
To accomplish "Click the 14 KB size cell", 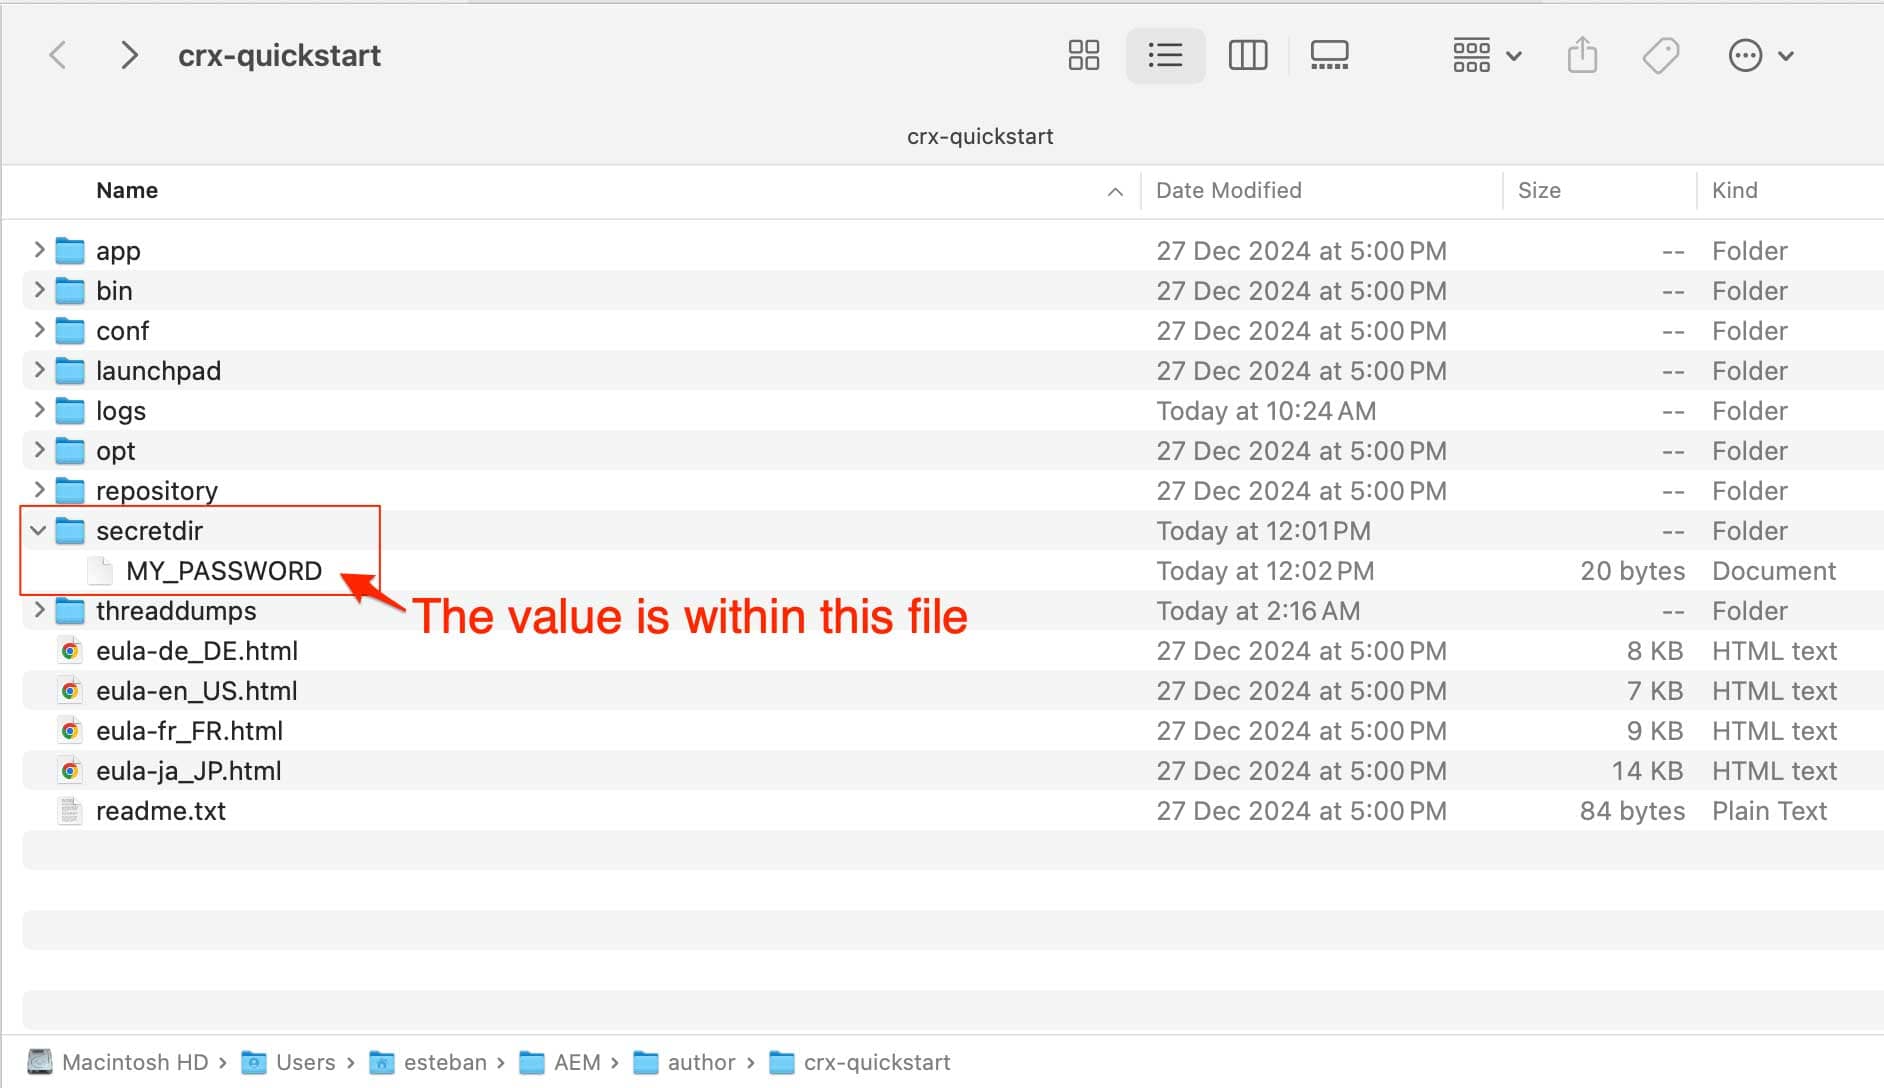I will pyautogui.click(x=1647, y=771).
